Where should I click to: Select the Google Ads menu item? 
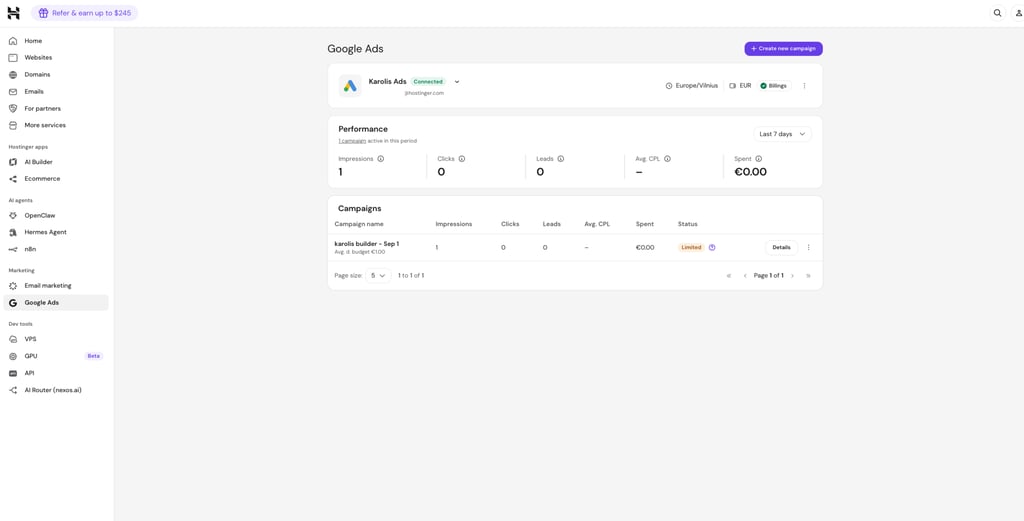point(56,303)
